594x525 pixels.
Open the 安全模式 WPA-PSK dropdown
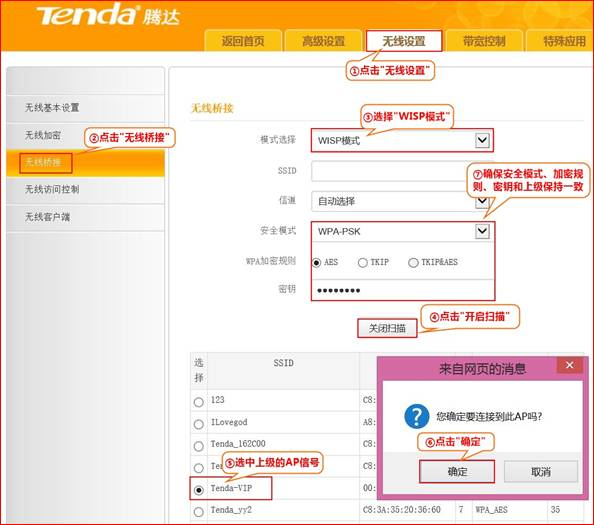point(403,231)
